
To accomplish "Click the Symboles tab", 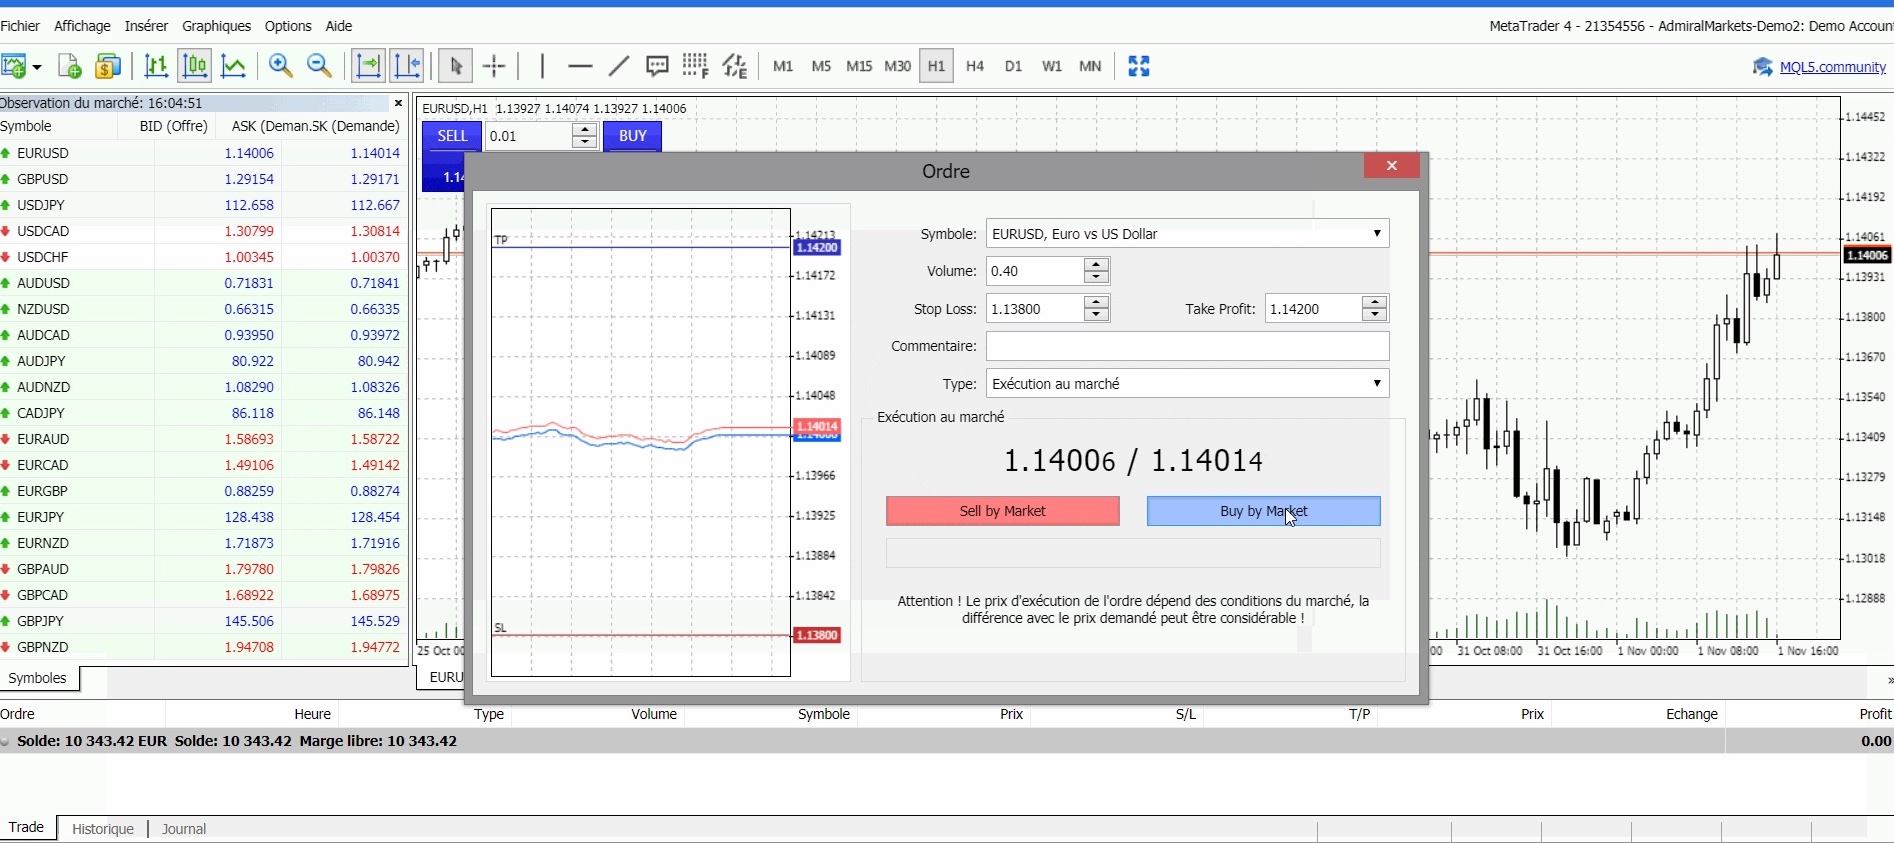I will click(x=38, y=678).
